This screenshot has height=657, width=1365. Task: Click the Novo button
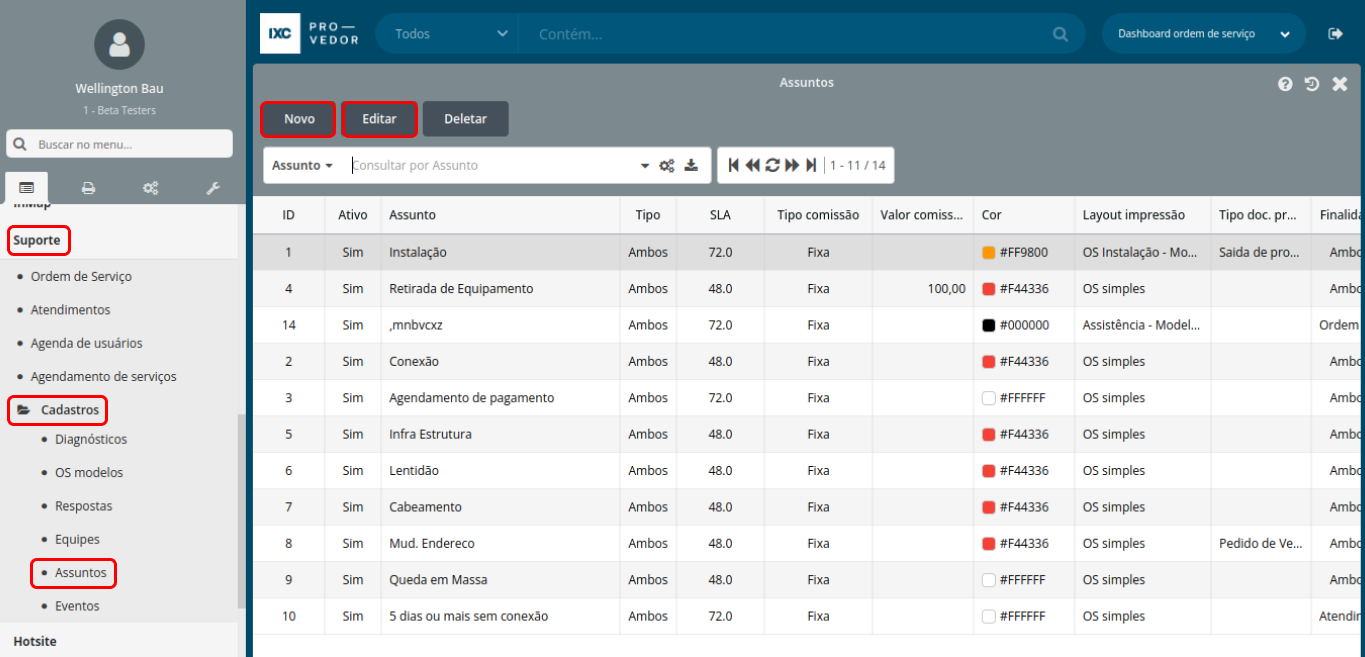[x=299, y=119]
